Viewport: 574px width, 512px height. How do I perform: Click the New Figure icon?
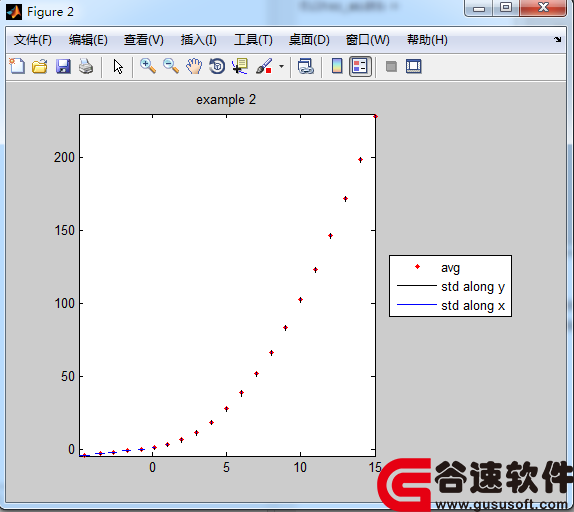[x=17, y=67]
